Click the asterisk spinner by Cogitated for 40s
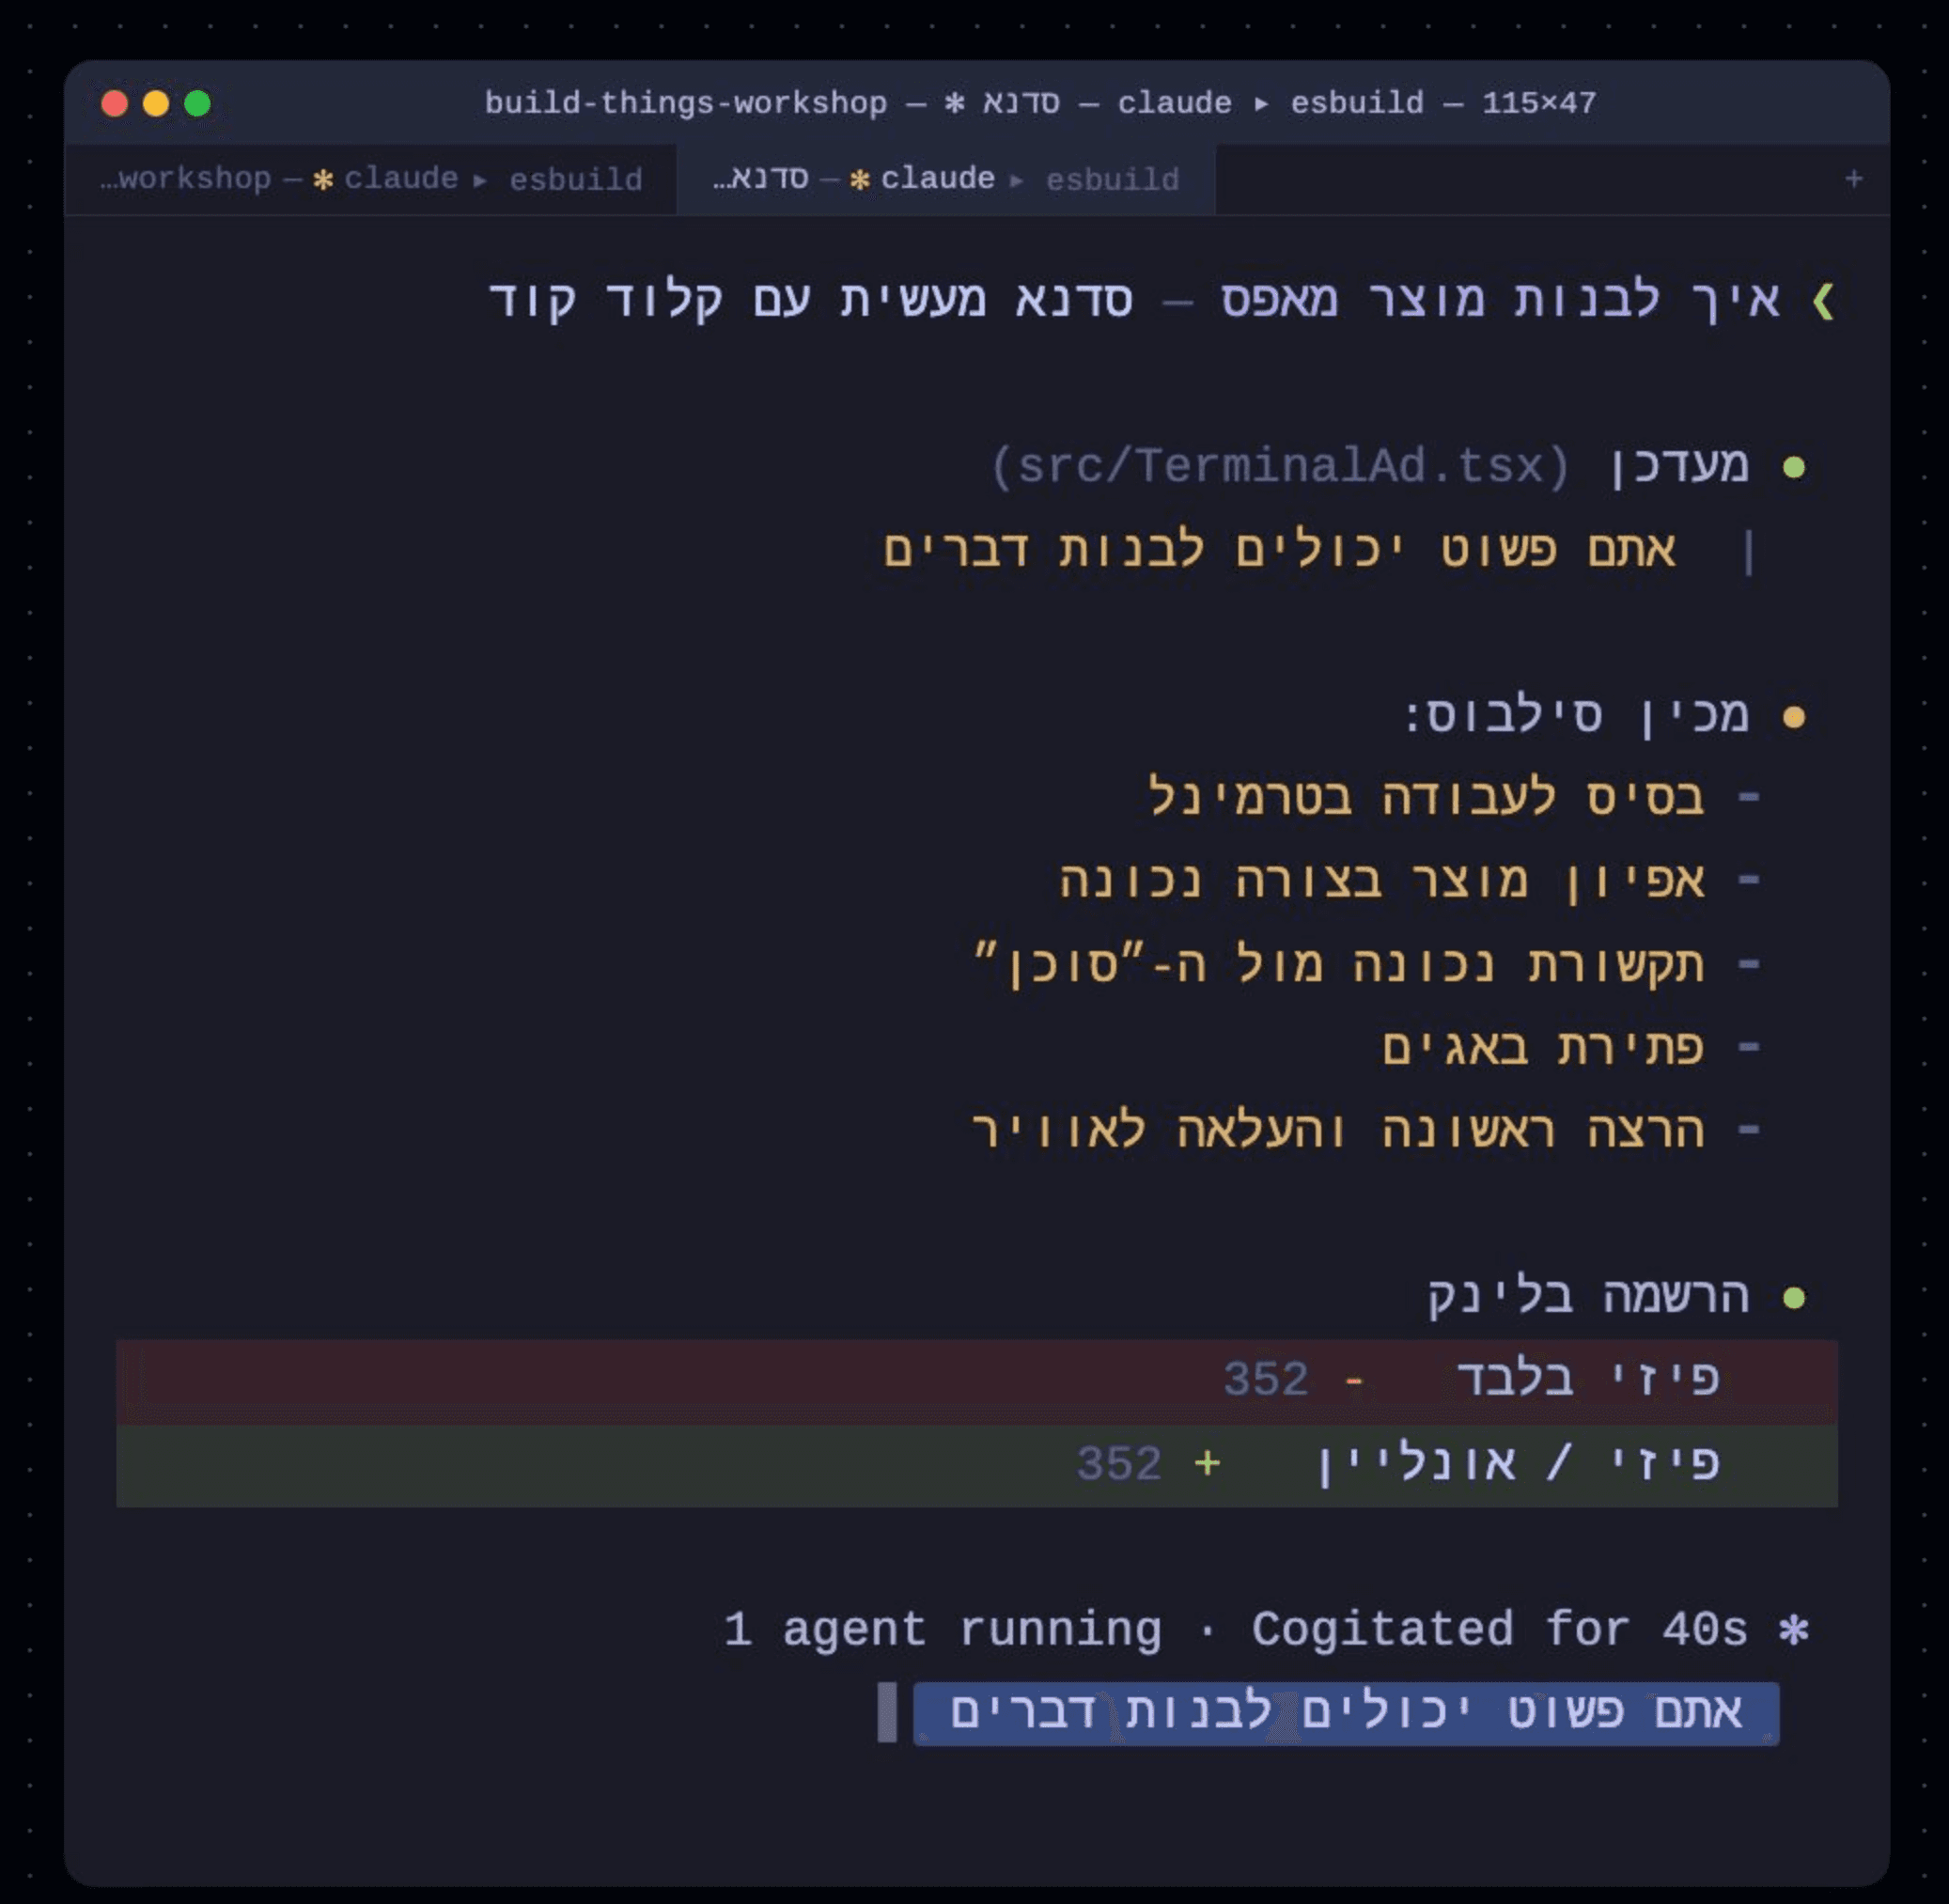The width and height of the screenshot is (1949, 1904). (x=1794, y=1631)
